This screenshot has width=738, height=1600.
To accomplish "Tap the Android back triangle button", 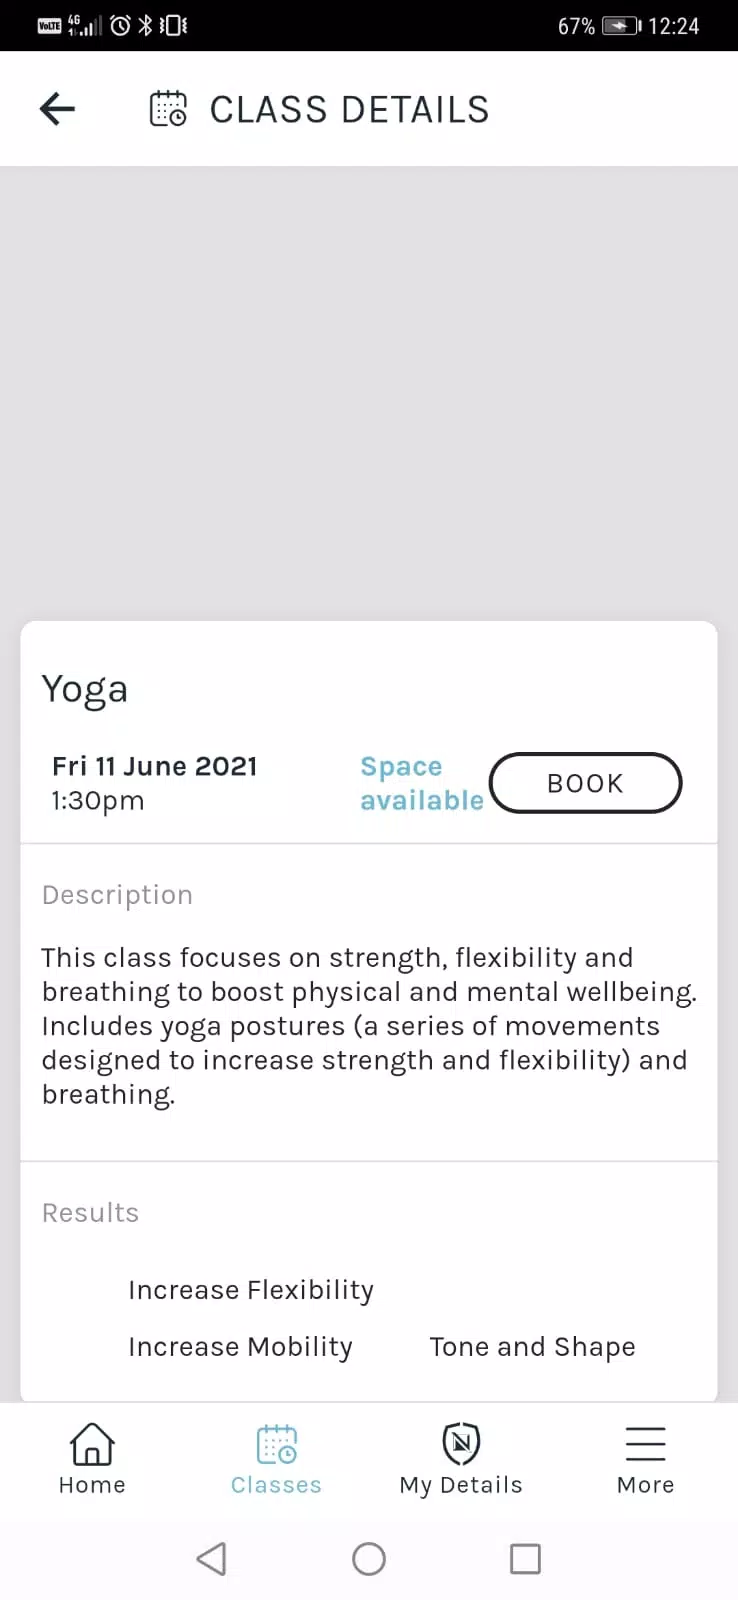I will [211, 1558].
